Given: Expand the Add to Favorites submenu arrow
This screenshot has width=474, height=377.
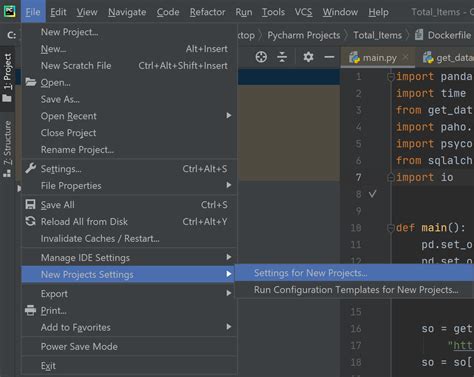Looking at the screenshot, I should tap(229, 327).
